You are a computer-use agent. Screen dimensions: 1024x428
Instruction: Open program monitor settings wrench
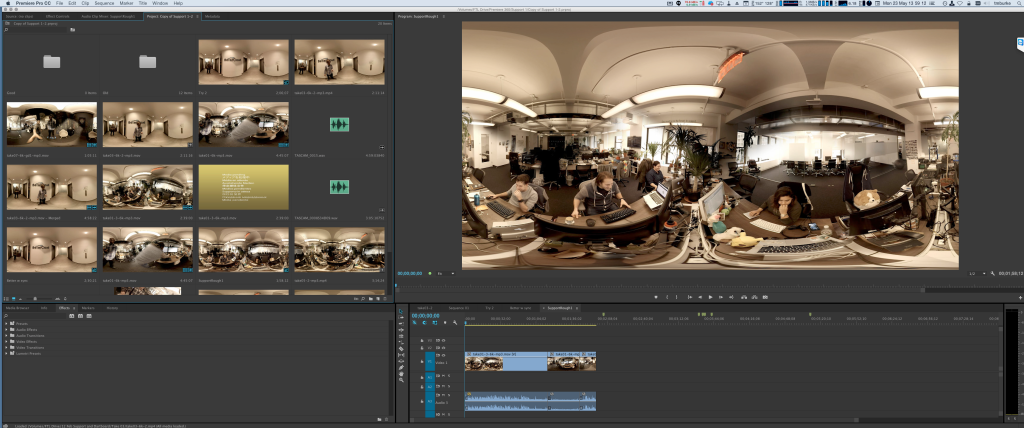pos(993,273)
